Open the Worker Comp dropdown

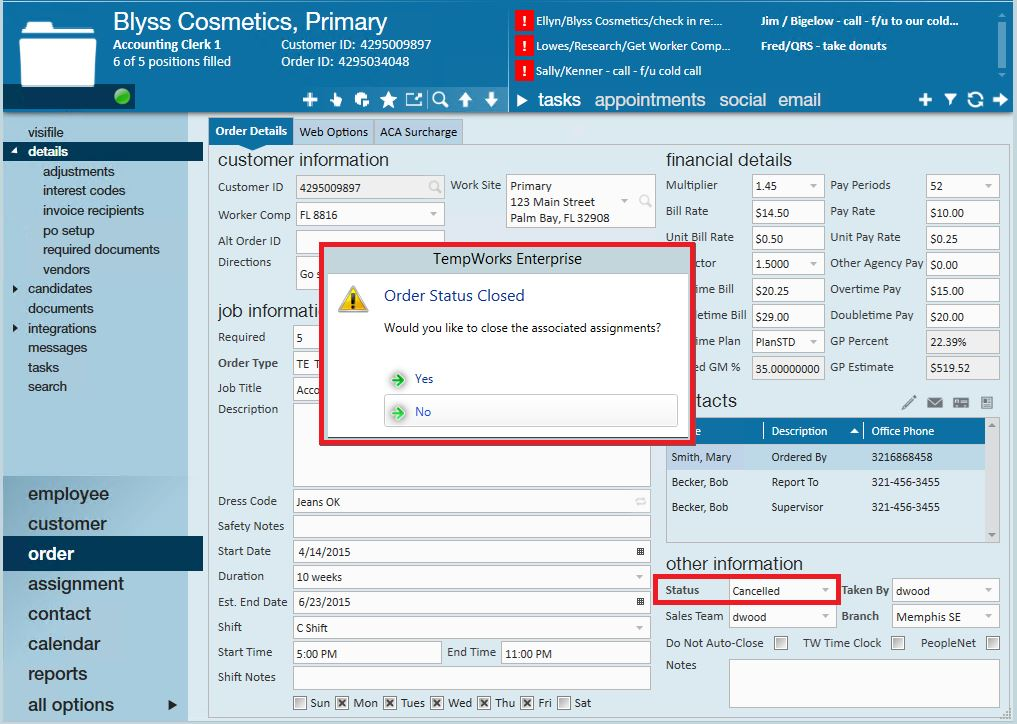(x=433, y=214)
